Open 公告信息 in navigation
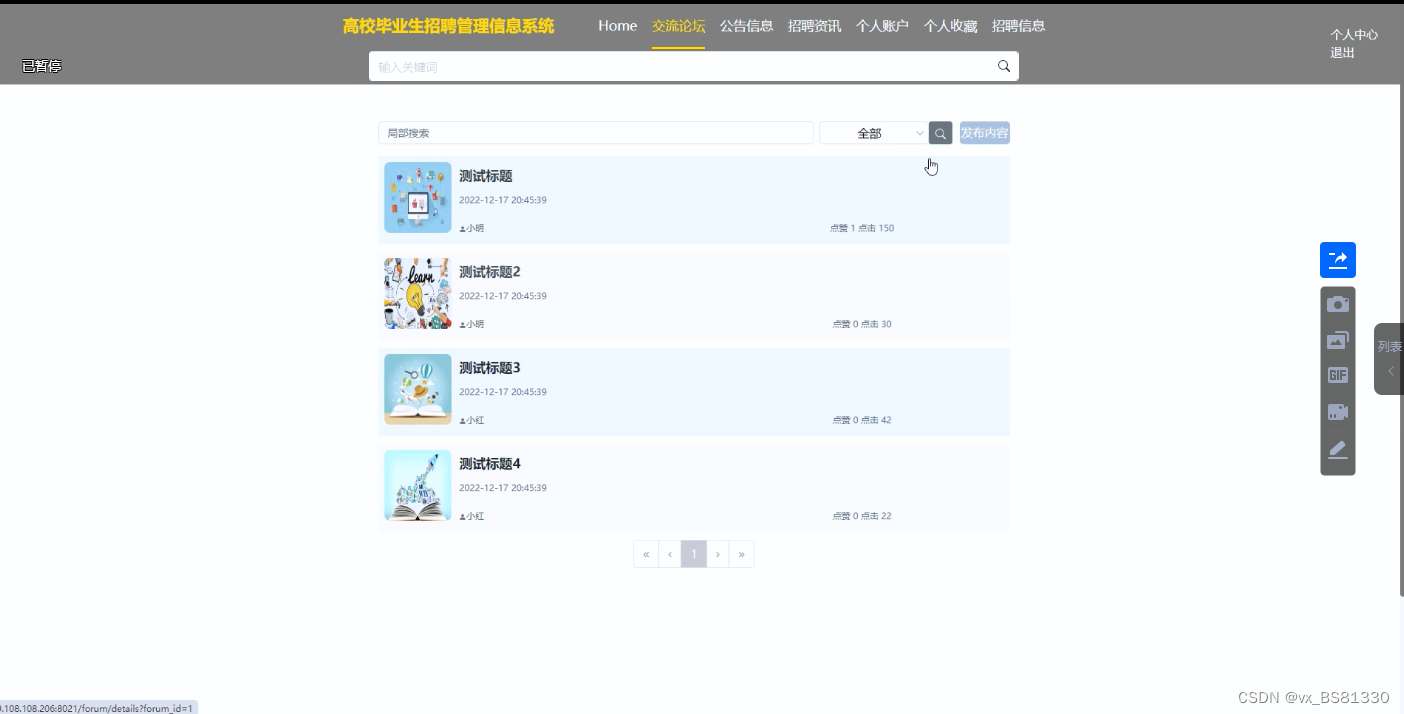Image resolution: width=1404 pixels, height=714 pixels. (746, 26)
